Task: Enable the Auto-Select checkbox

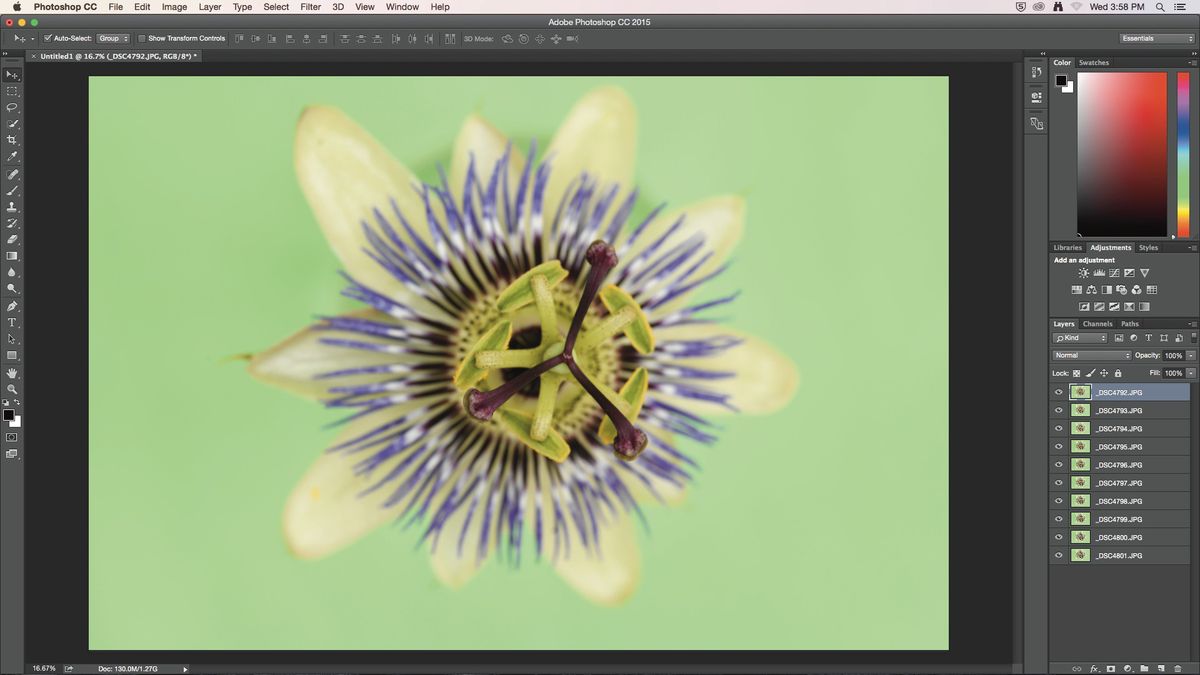Action: click(x=47, y=38)
